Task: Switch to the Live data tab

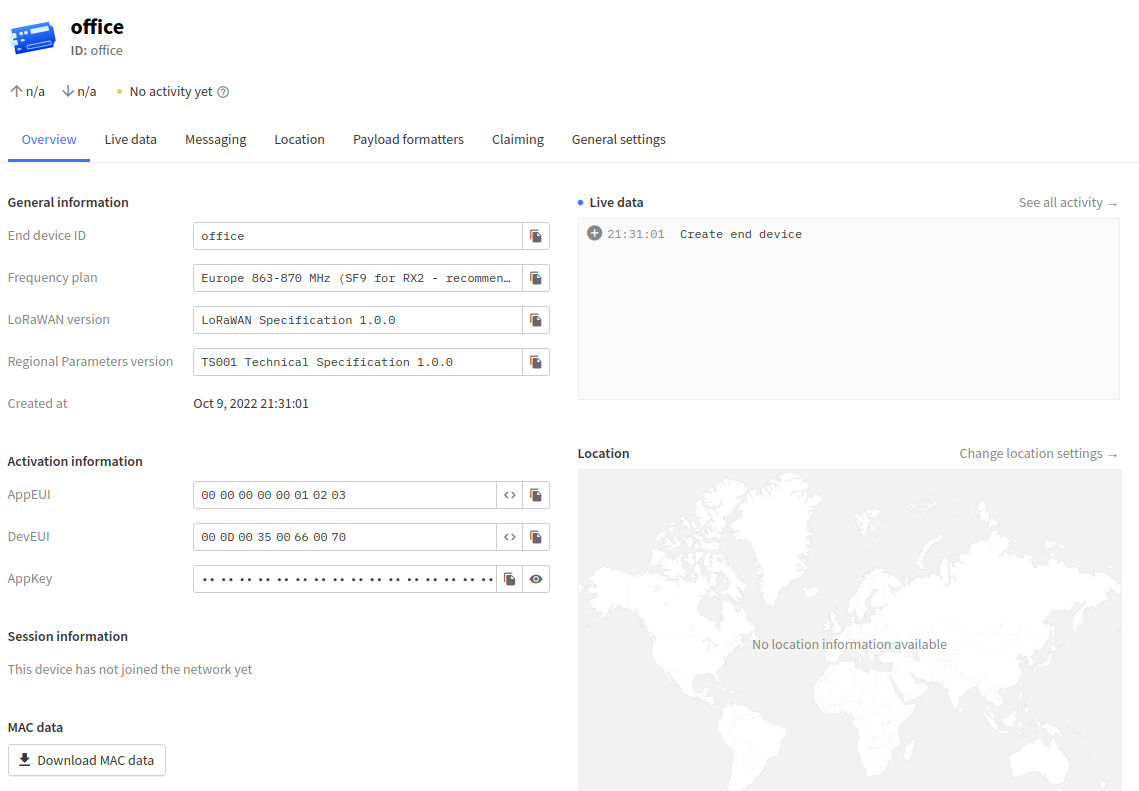Action: click(131, 140)
